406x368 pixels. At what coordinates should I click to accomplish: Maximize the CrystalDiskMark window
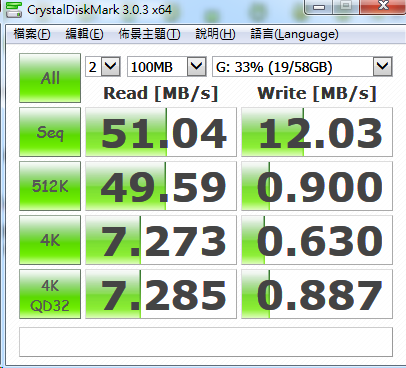[x=346, y=6]
